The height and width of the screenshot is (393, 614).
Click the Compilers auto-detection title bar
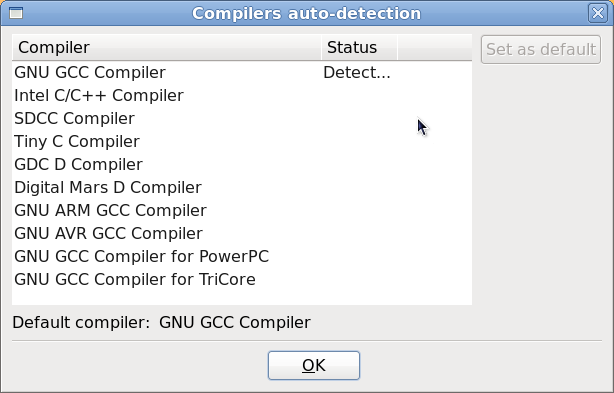(x=306, y=13)
